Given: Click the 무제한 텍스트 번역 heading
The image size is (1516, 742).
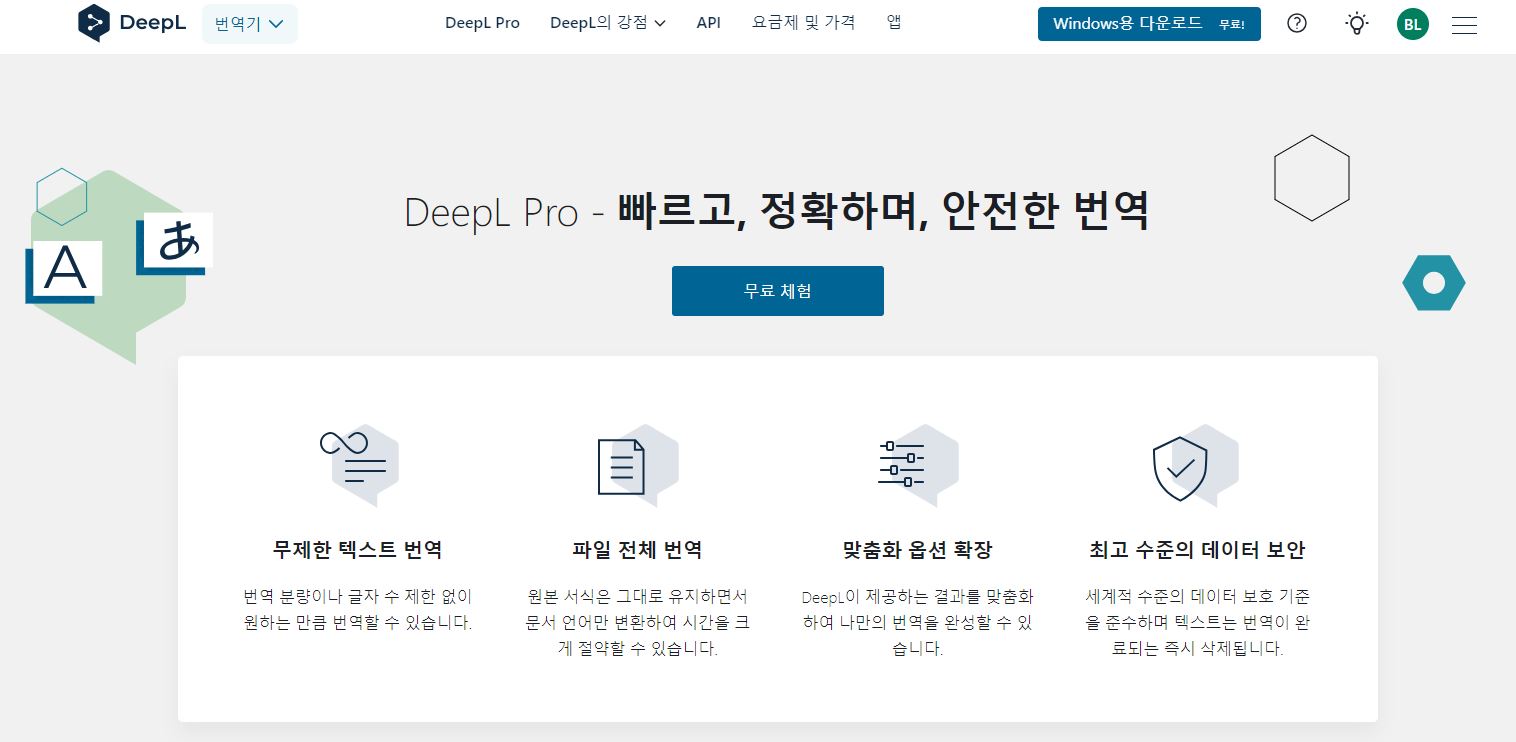Looking at the screenshot, I should (357, 550).
